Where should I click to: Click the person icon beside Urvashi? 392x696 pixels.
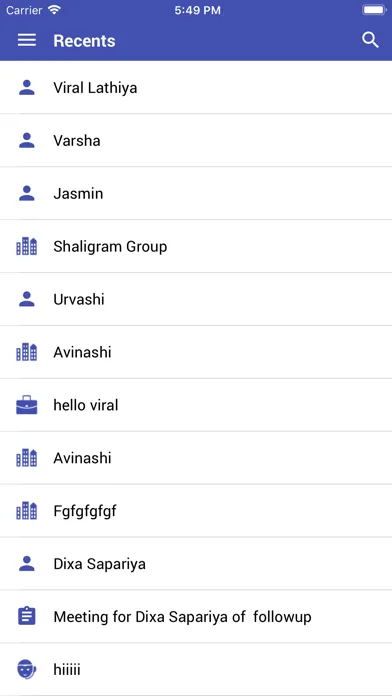(x=27, y=299)
